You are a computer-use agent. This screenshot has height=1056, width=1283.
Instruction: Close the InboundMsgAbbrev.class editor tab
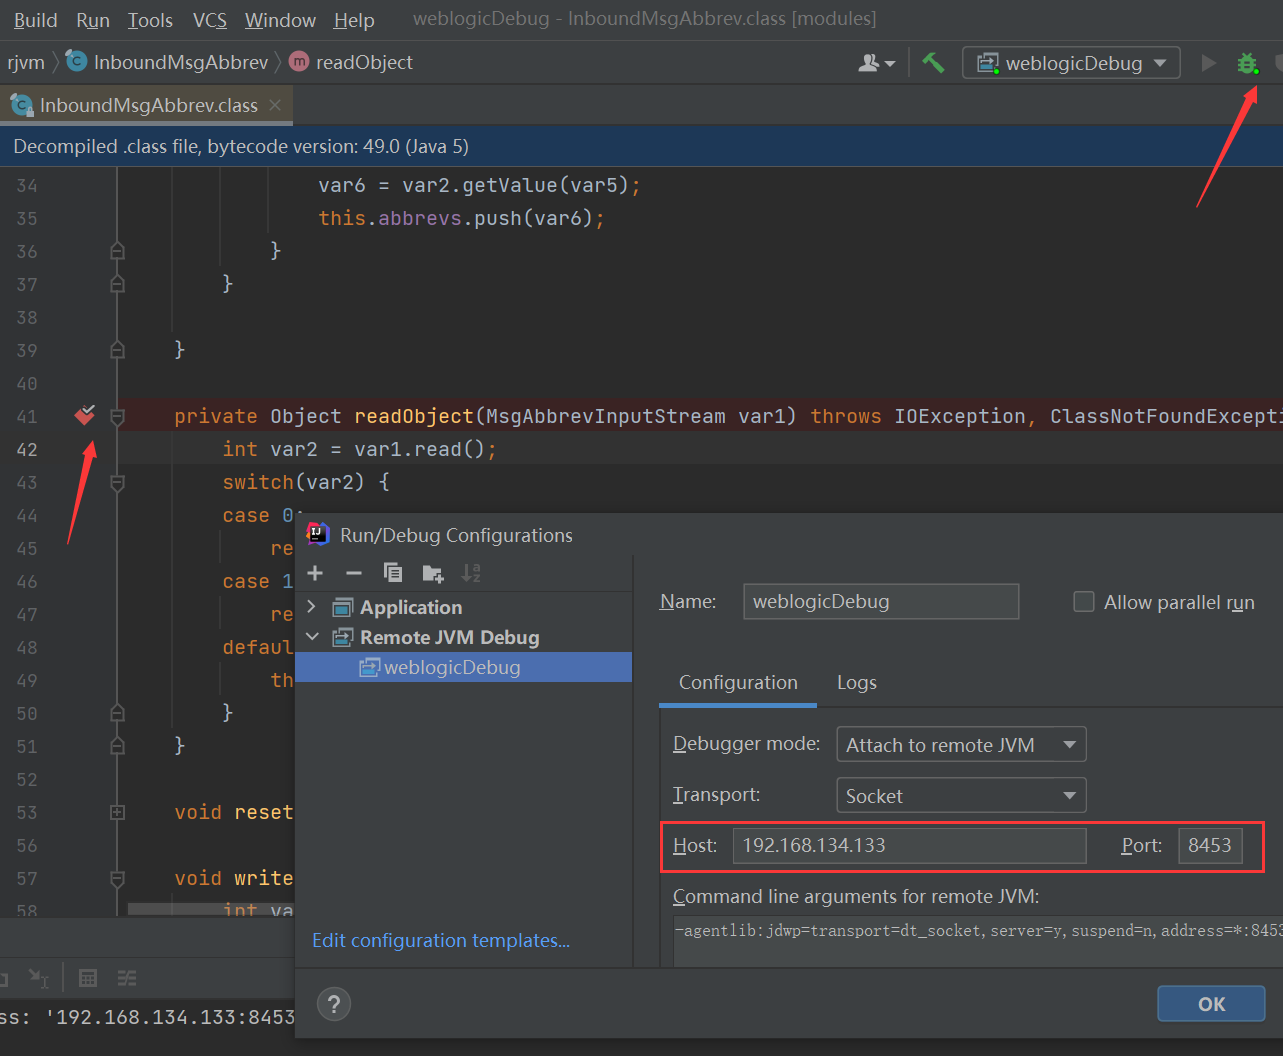(x=275, y=104)
